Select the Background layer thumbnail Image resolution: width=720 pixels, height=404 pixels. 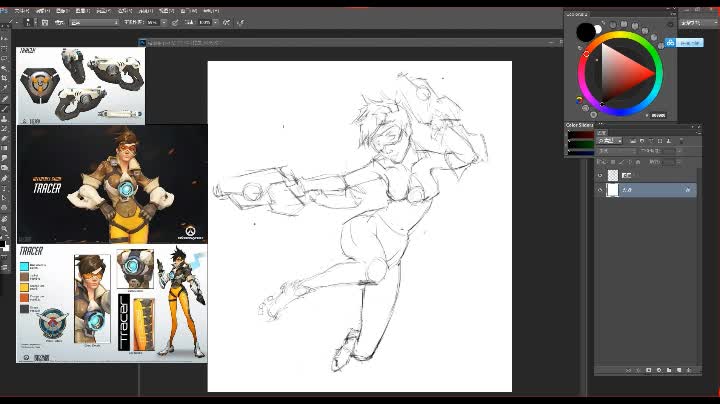(x=613, y=190)
